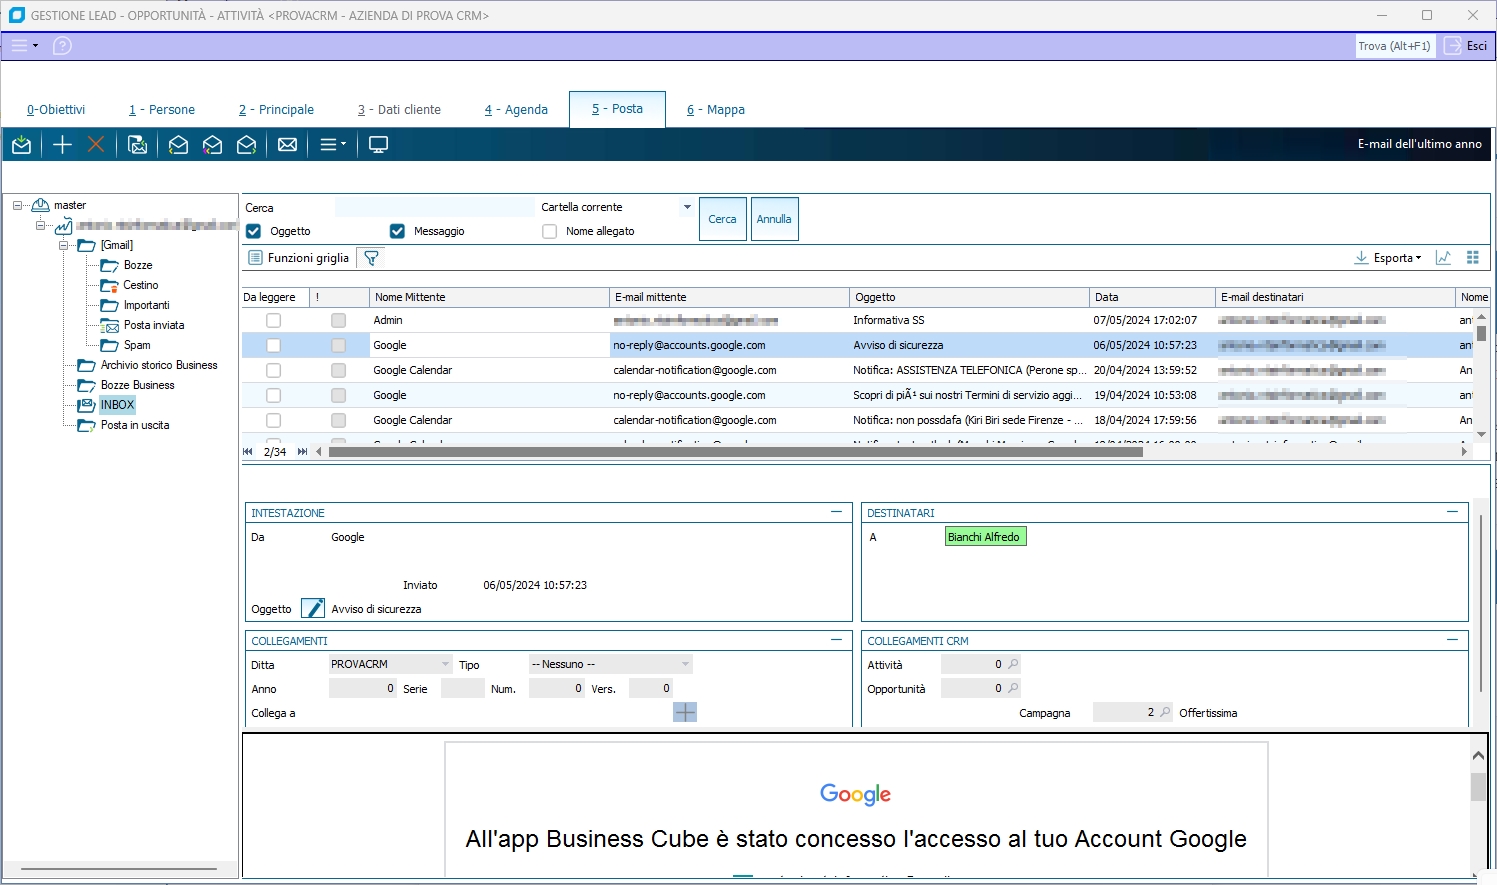
Task: Enable the Nome allegato checkbox
Action: pos(549,231)
